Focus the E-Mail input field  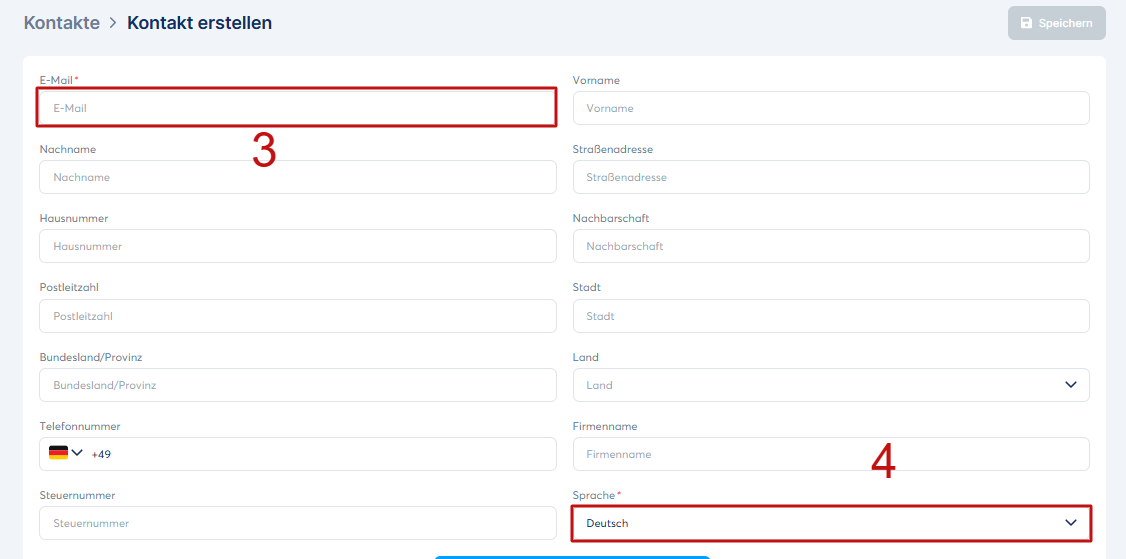point(297,108)
